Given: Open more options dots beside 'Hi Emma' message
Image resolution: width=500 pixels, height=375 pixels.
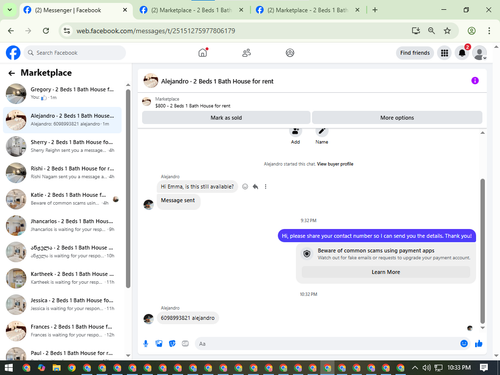Looking at the screenshot, I should point(266,187).
